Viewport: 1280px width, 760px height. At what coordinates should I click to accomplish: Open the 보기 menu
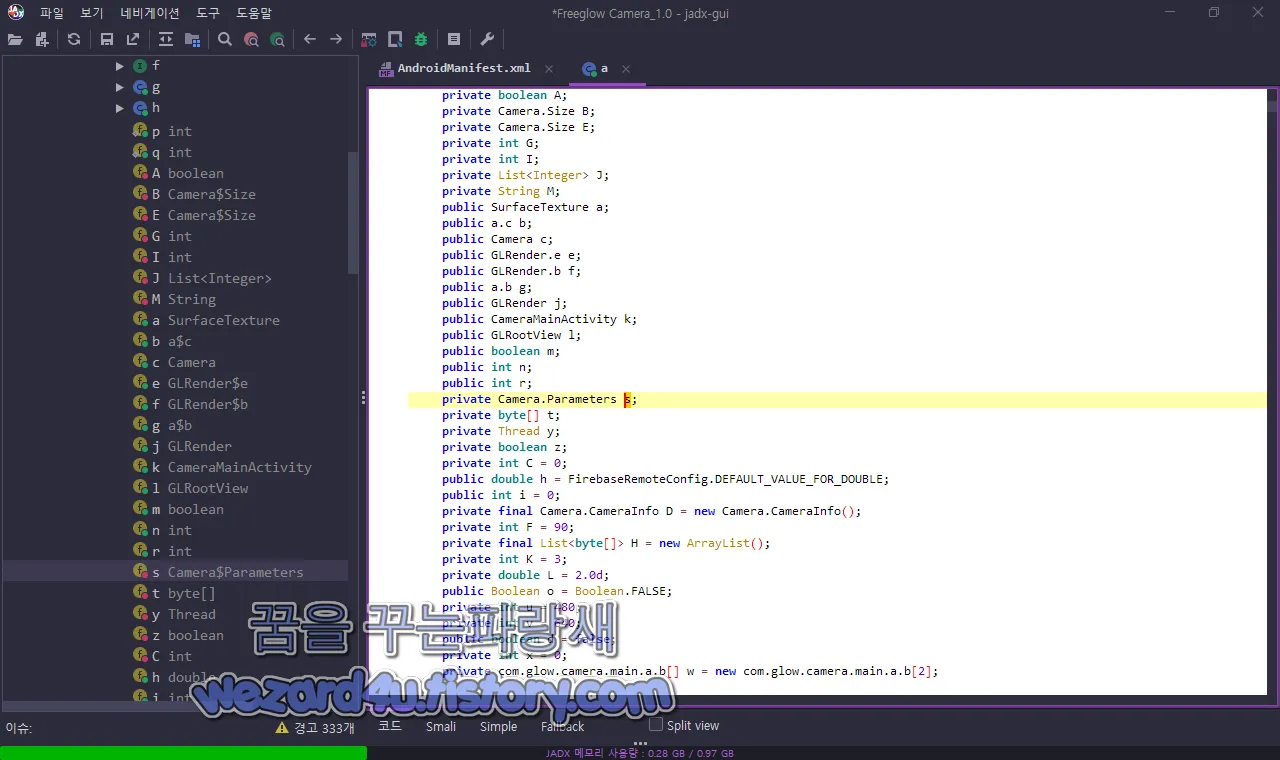tap(92, 13)
